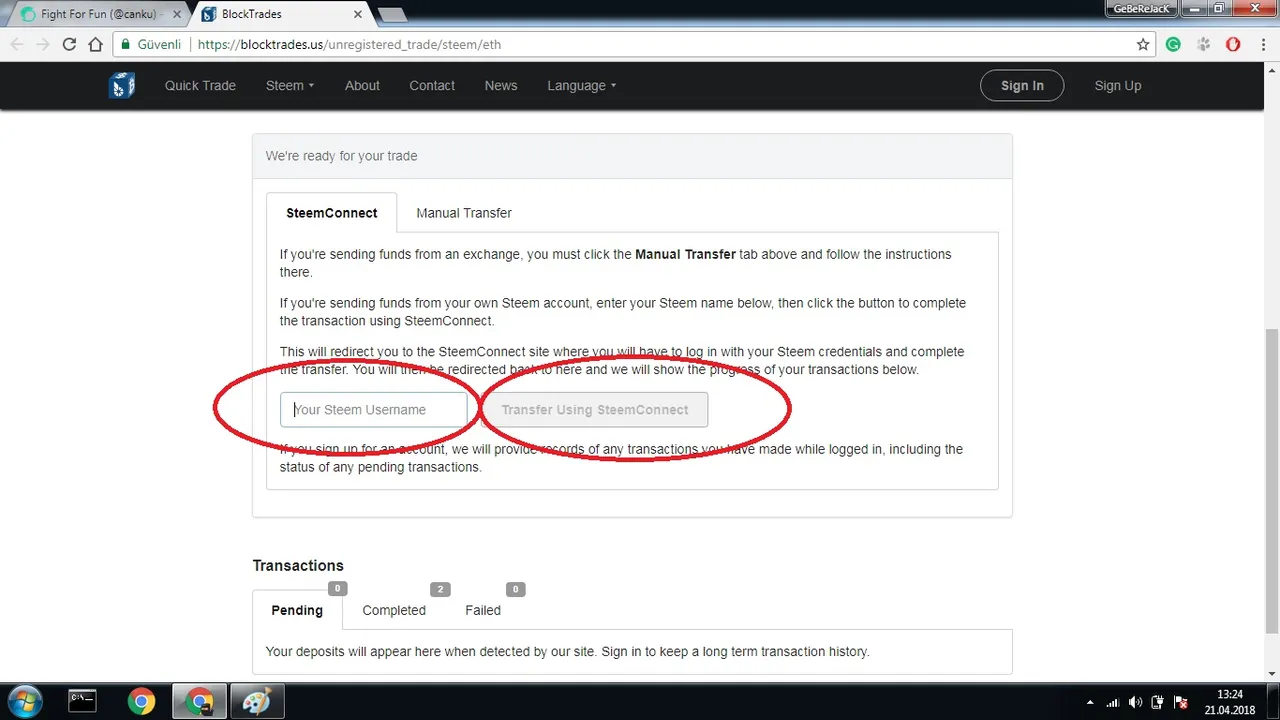Show hidden tray icons arrow
Viewport: 1280px width, 720px height.
coord(1090,702)
